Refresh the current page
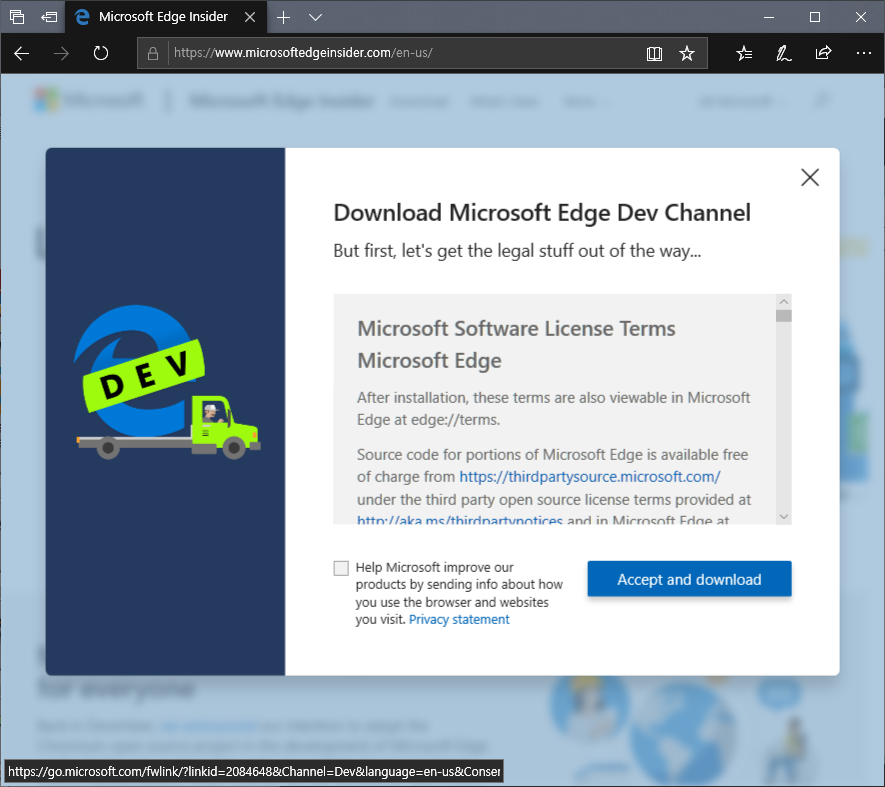 100,54
